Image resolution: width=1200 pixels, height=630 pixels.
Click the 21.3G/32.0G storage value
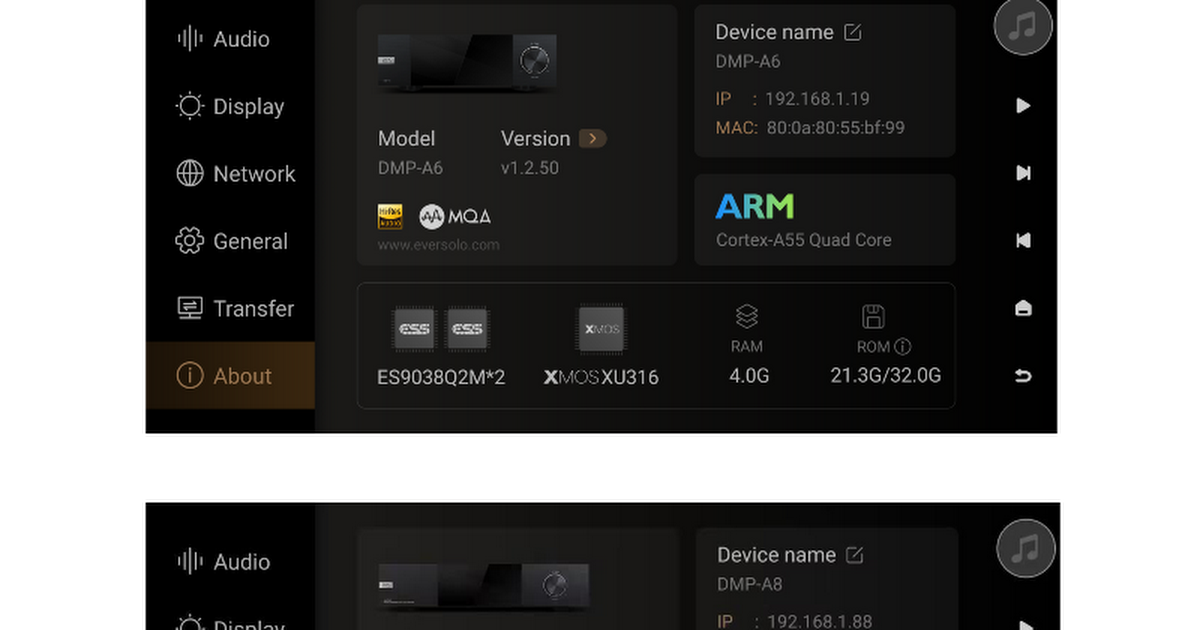[x=886, y=376]
